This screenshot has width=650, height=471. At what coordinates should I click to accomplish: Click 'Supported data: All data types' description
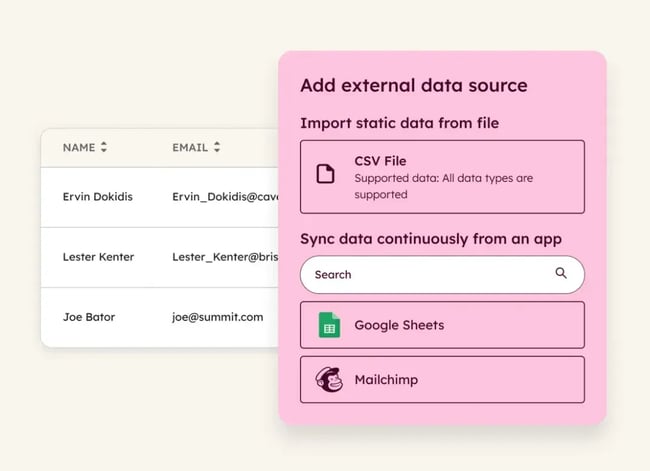(x=444, y=186)
